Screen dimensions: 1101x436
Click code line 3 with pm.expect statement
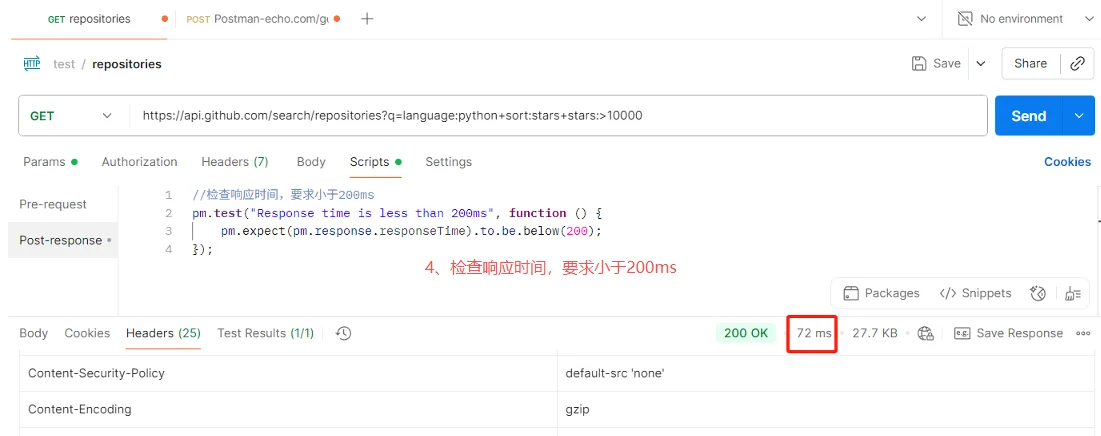tap(411, 231)
